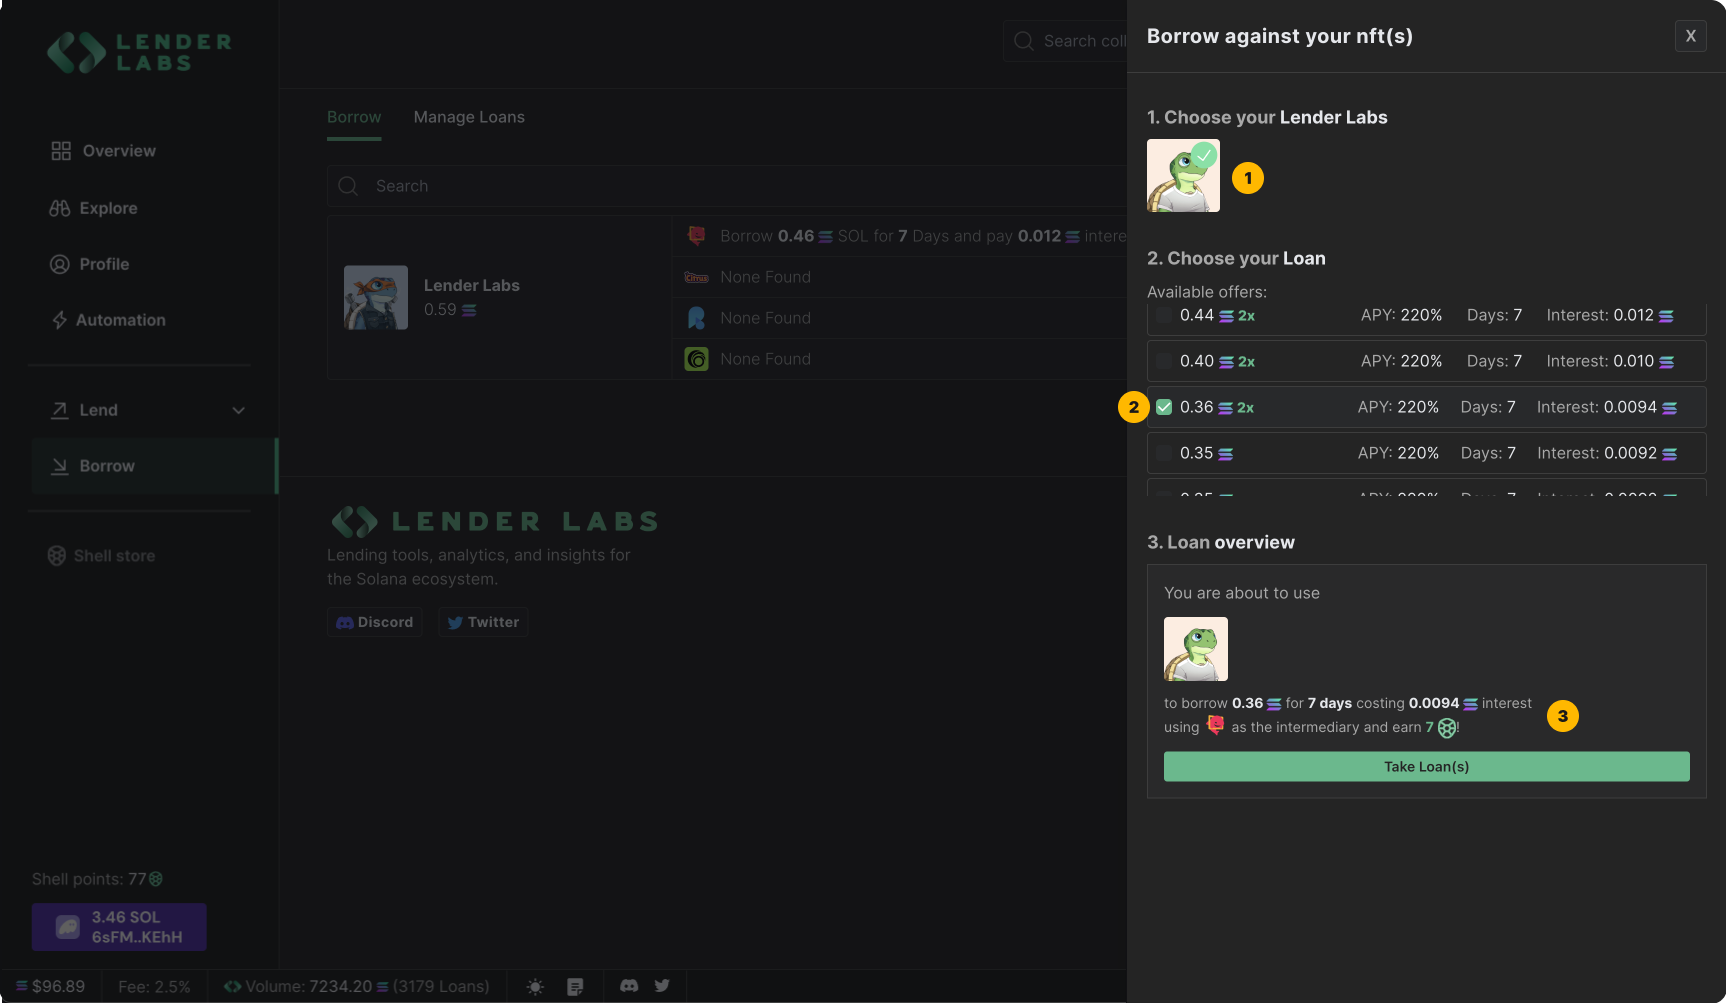Select the turtle NFT thumbnail under step 1

1183,176
